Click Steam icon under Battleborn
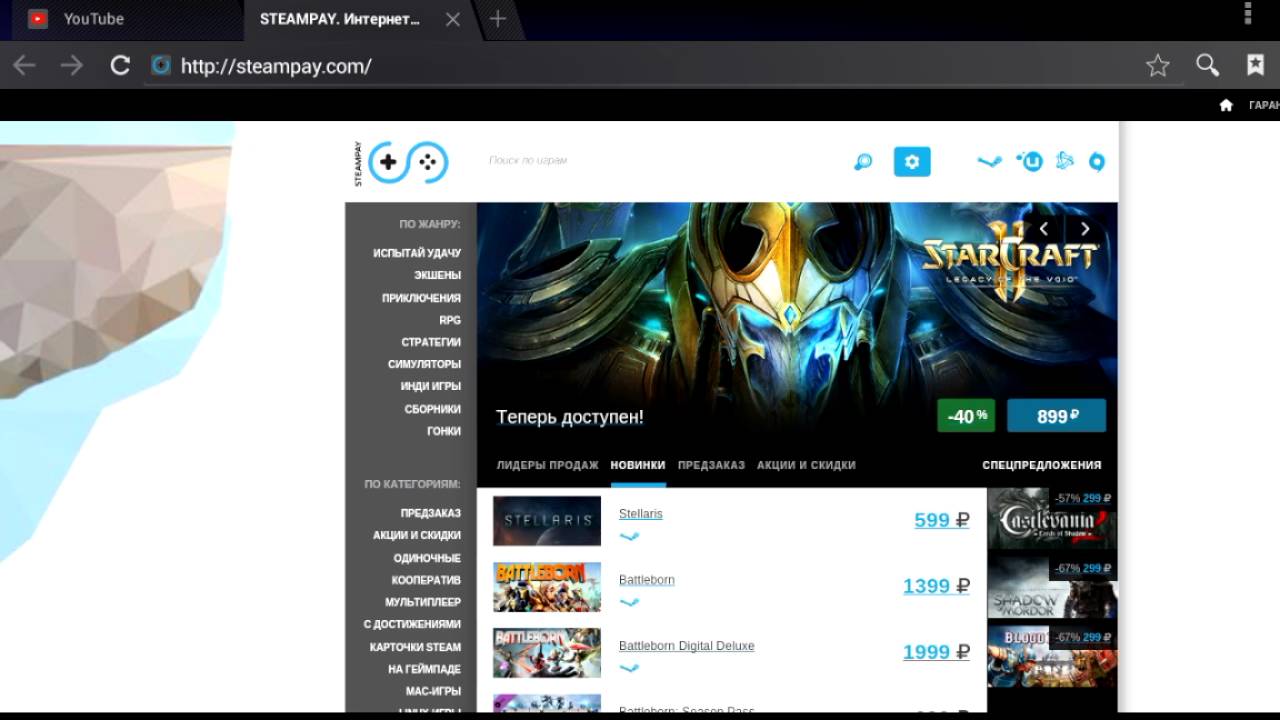The height and width of the screenshot is (720, 1280). pos(629,602)
